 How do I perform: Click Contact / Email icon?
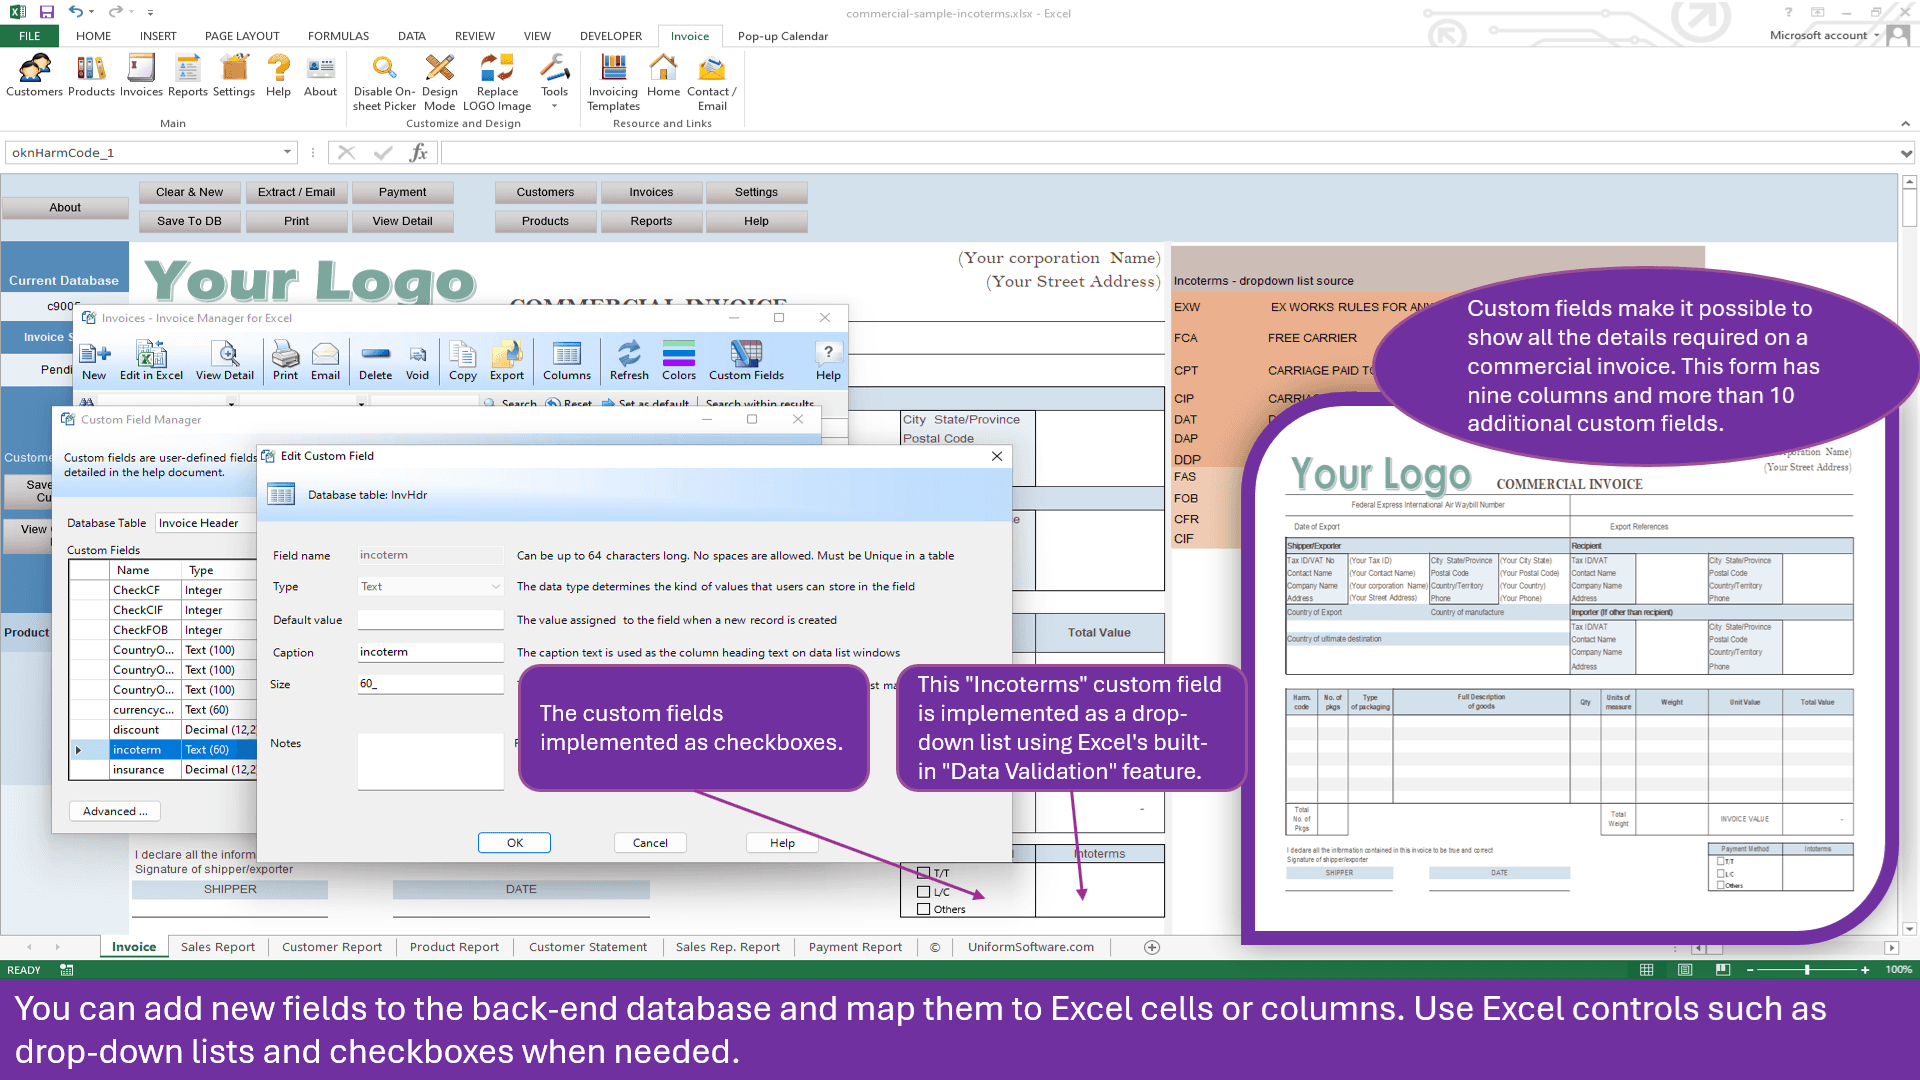click(712, 83)
